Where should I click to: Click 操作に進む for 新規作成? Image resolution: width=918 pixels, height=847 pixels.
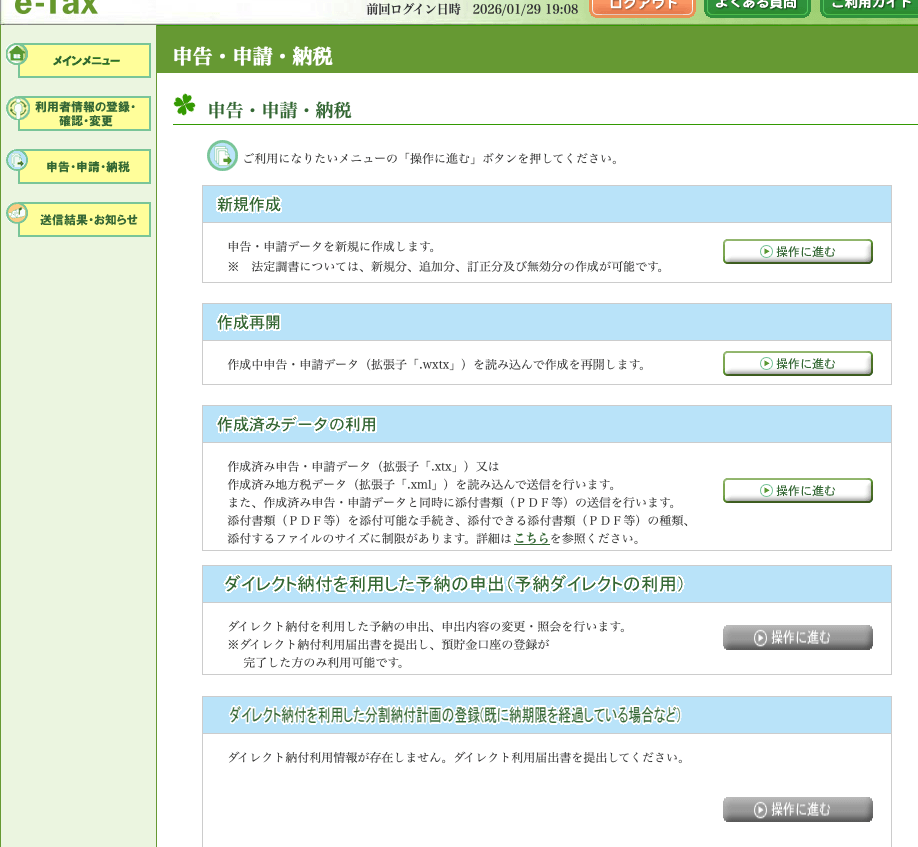[x=797, y=252]
